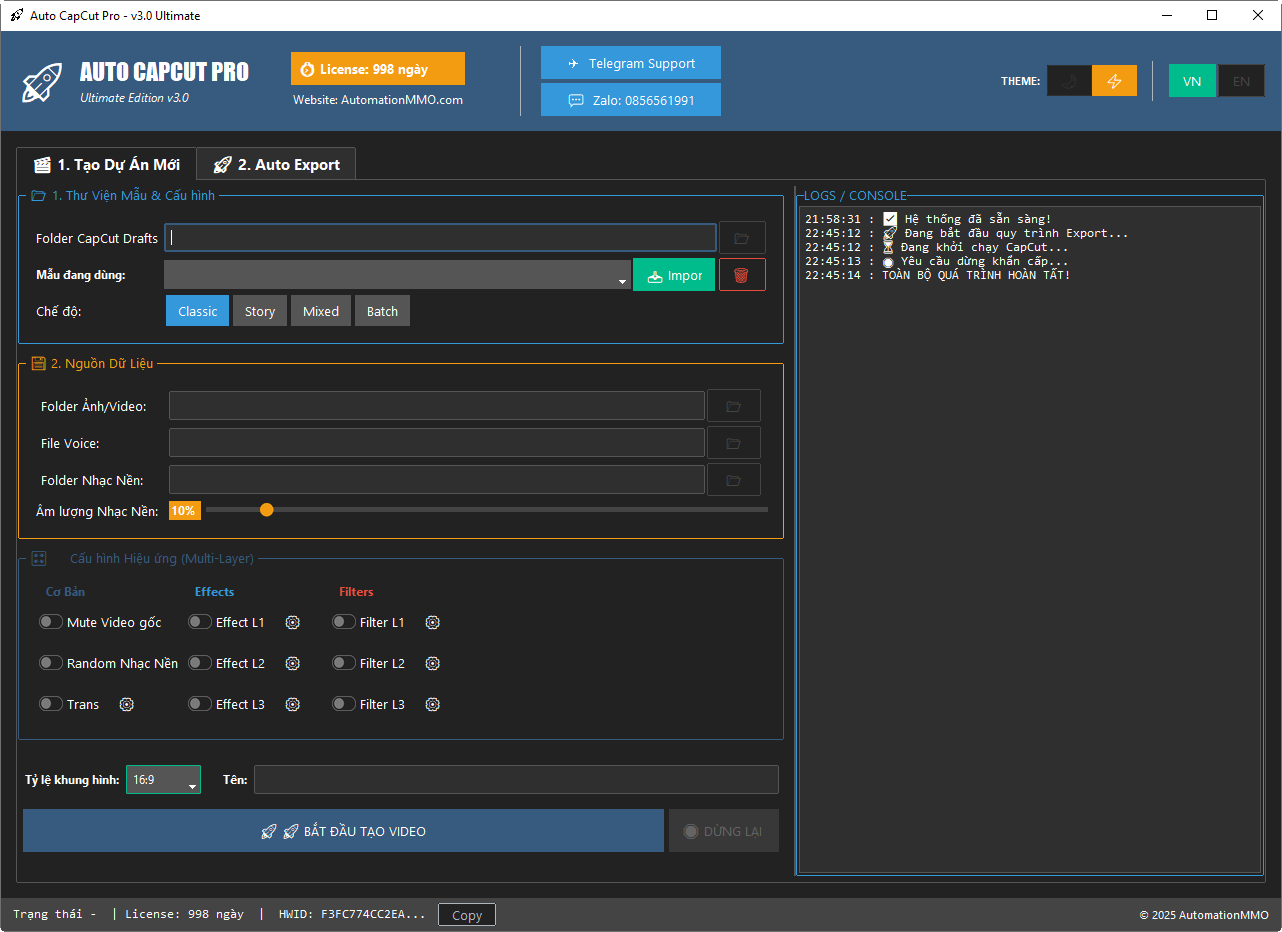Click log line 'Yêu cầu dừng khẩn cấp...'
The height and width of the screenshot is (932, 1282).
pyautogui.click(x=984, y=261)
